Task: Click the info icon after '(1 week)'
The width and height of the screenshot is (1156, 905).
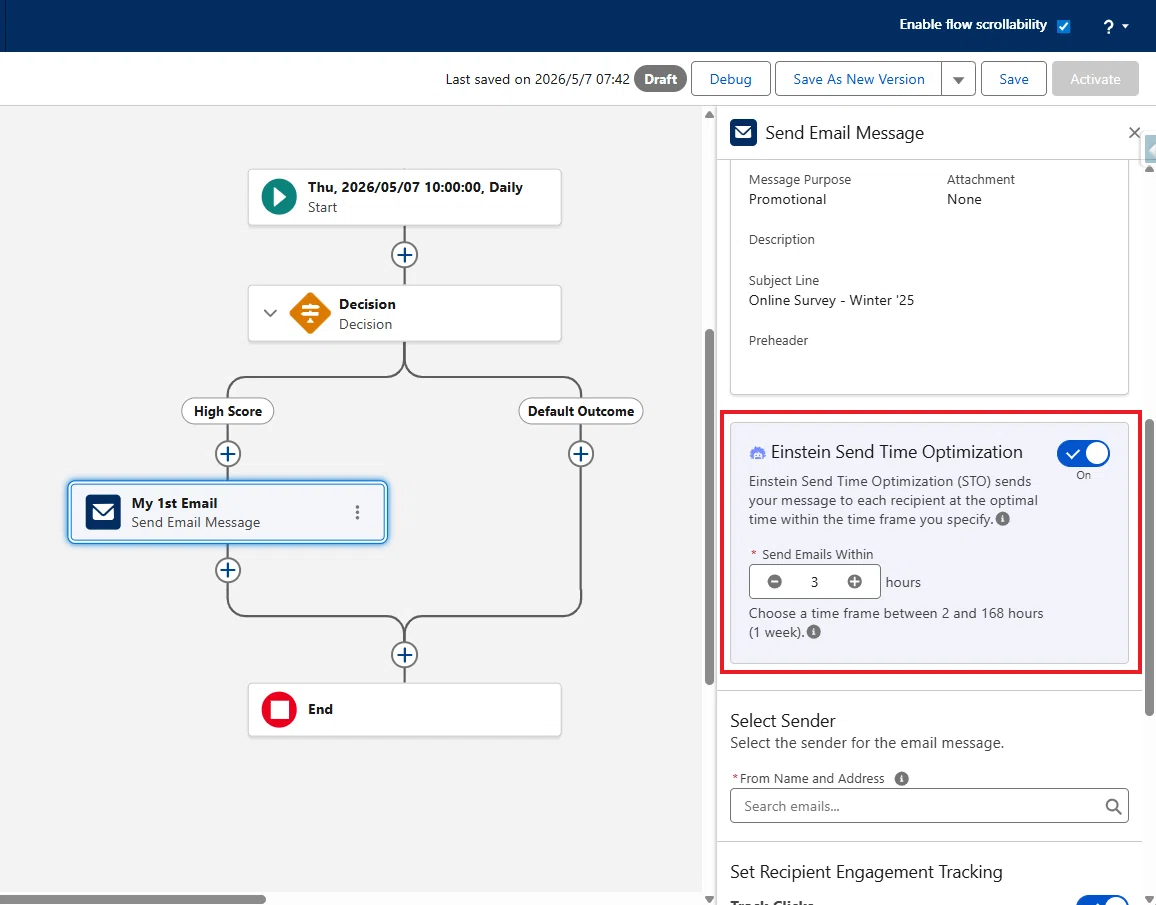Action: coord(813,632)
